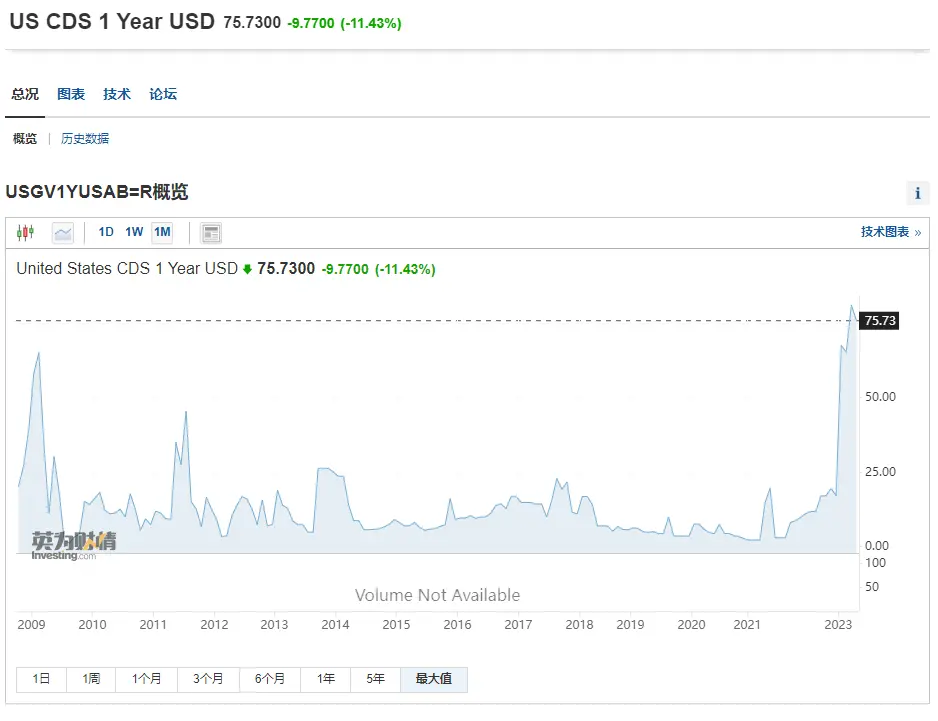Viewport: 938px width, 721px height.
Task: Click the 50.00 value on price axis
Action: (x=880, y=397)
